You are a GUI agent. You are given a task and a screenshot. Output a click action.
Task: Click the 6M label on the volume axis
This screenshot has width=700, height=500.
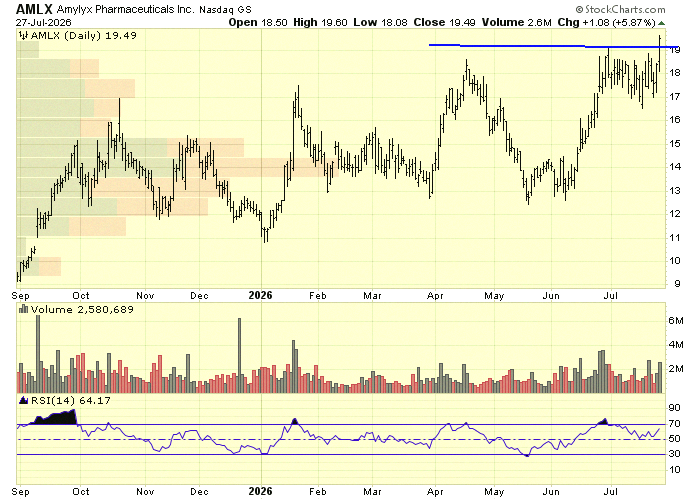tap(675, 321)
